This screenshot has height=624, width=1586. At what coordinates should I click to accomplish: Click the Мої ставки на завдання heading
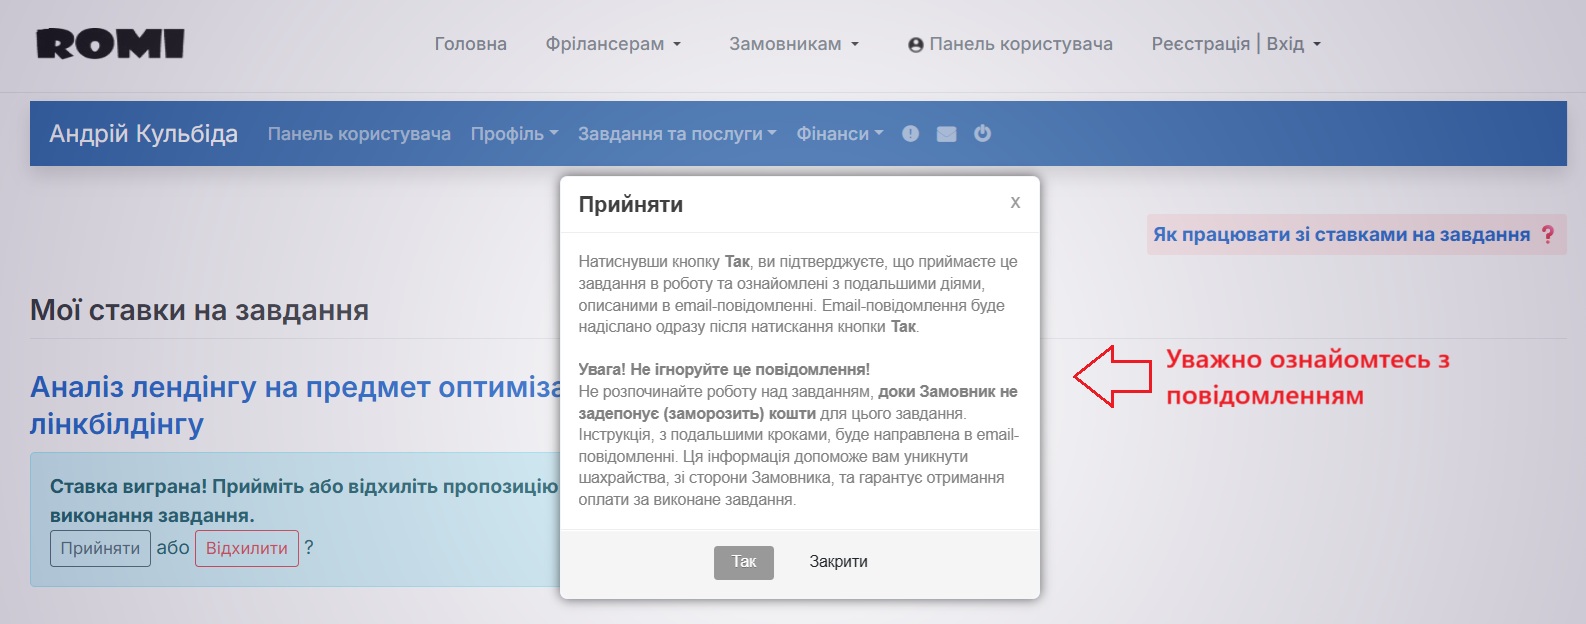[199, 310]
